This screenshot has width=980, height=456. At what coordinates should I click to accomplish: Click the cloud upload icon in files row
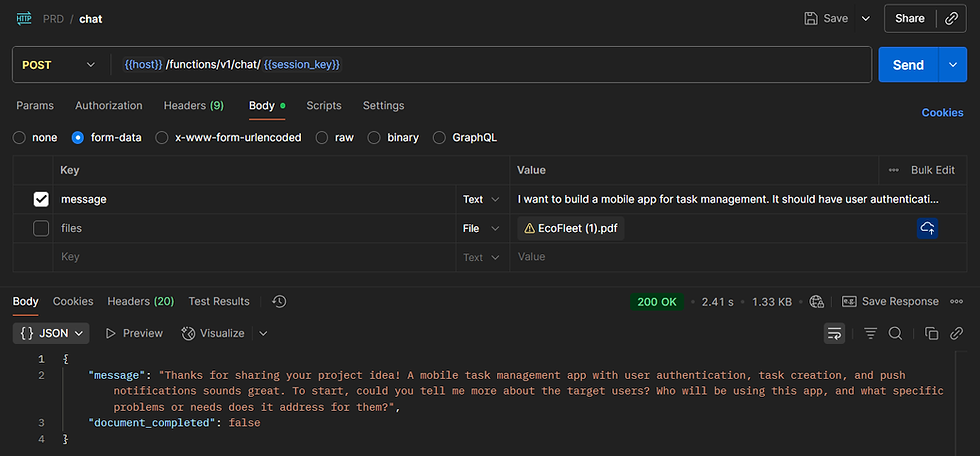click(928, 229)
